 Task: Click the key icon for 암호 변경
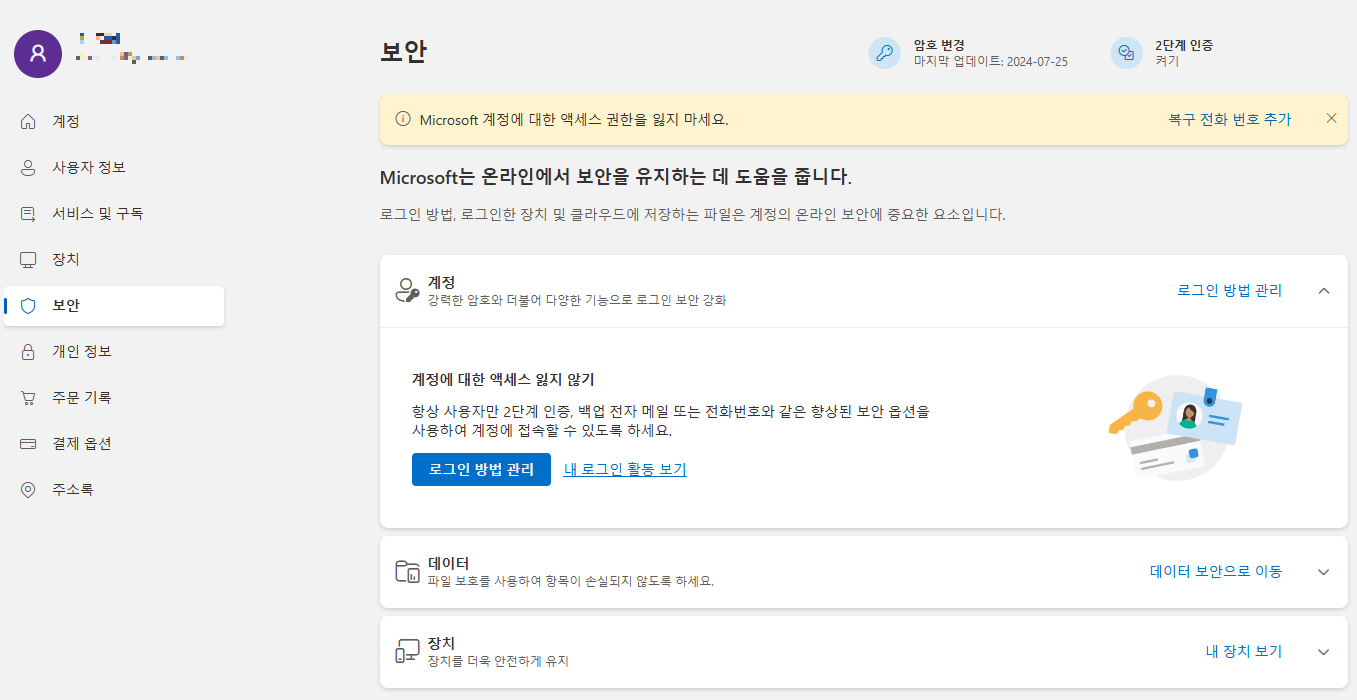pos(885,53)
